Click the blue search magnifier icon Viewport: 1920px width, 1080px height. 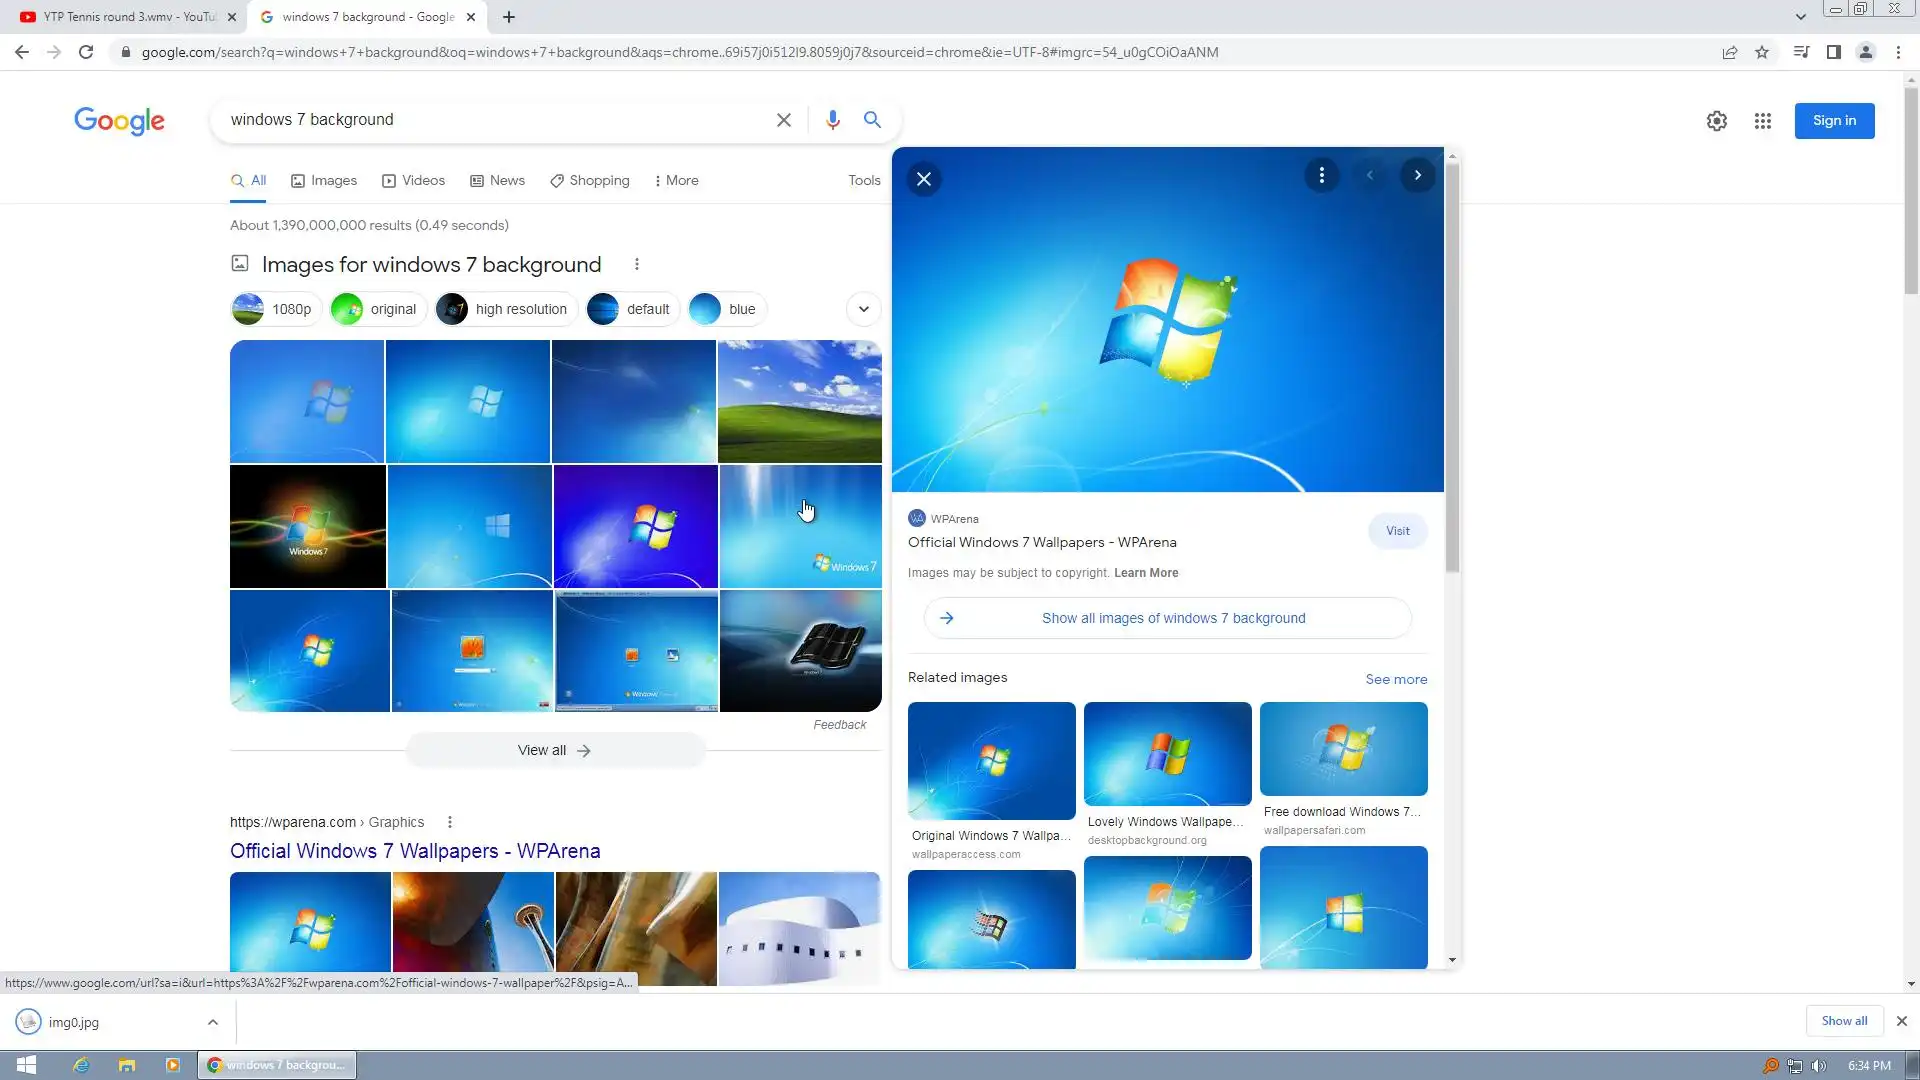coord(872,120)
